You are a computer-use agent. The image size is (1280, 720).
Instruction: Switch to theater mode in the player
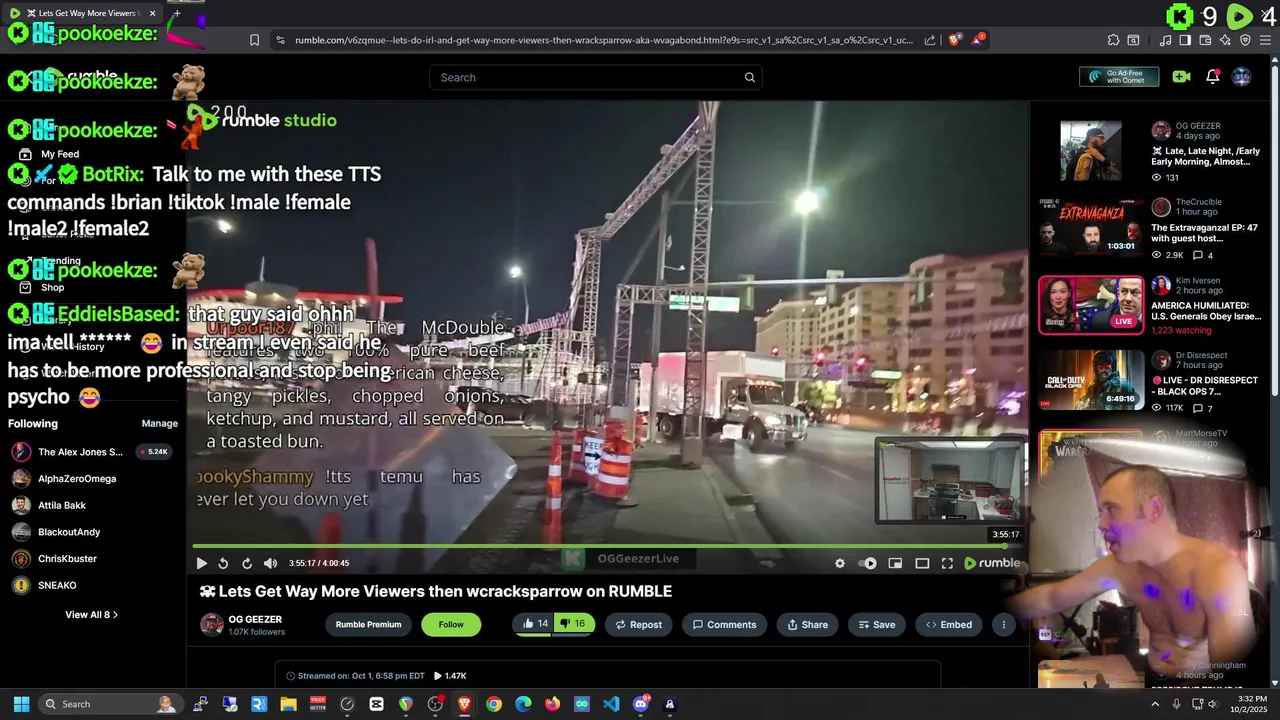922,563
